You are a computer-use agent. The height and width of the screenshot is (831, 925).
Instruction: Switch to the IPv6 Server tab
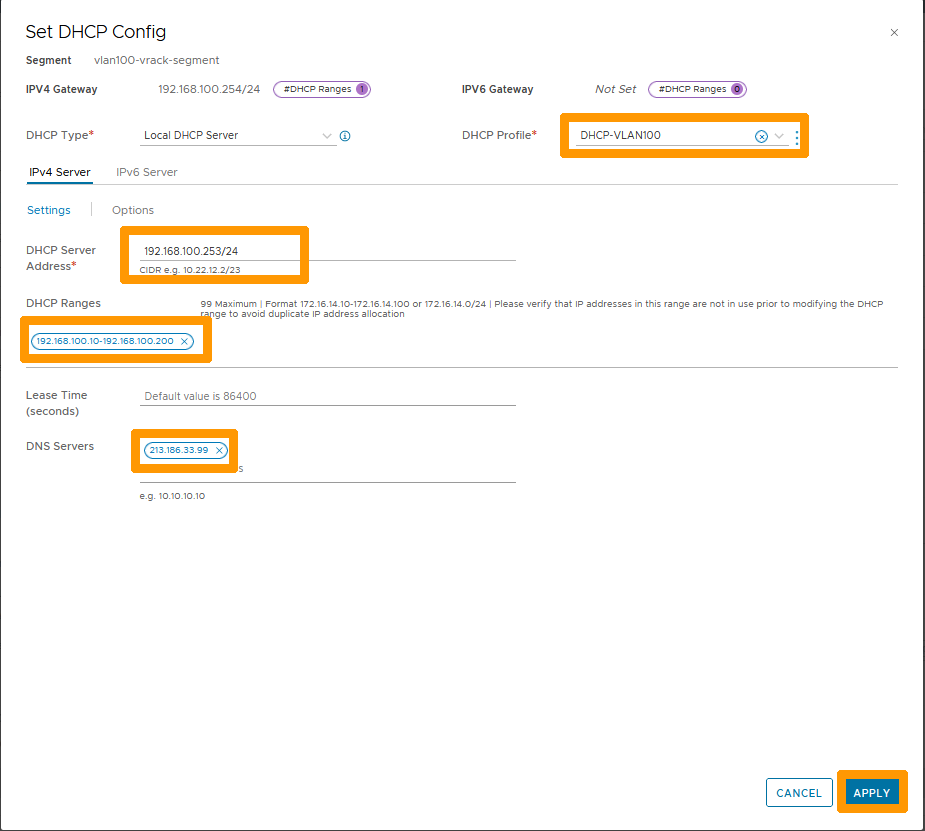[x=146, y=171]
